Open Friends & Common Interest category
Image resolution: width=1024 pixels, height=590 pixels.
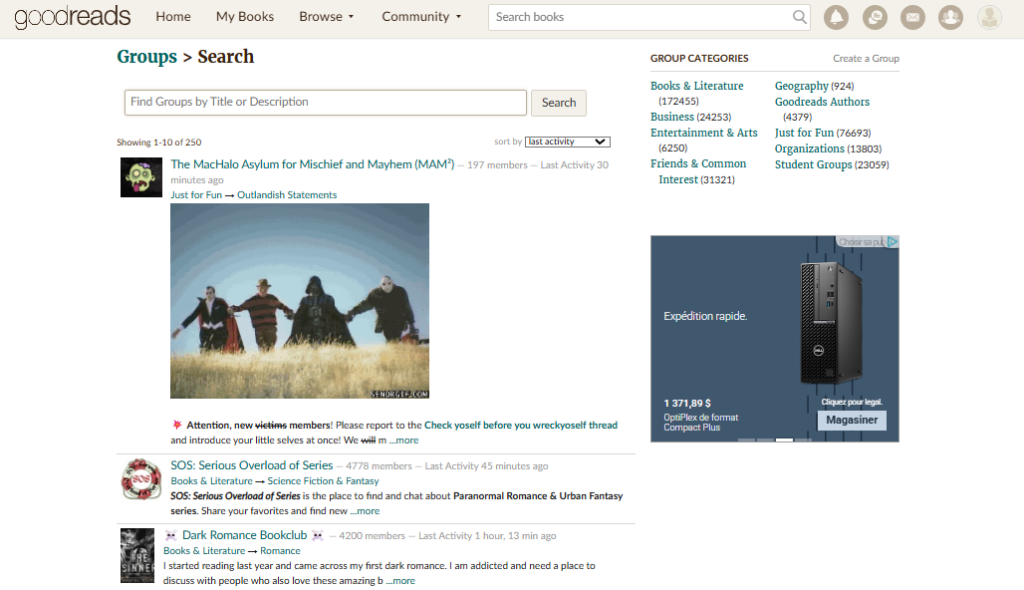coord(698,171)
